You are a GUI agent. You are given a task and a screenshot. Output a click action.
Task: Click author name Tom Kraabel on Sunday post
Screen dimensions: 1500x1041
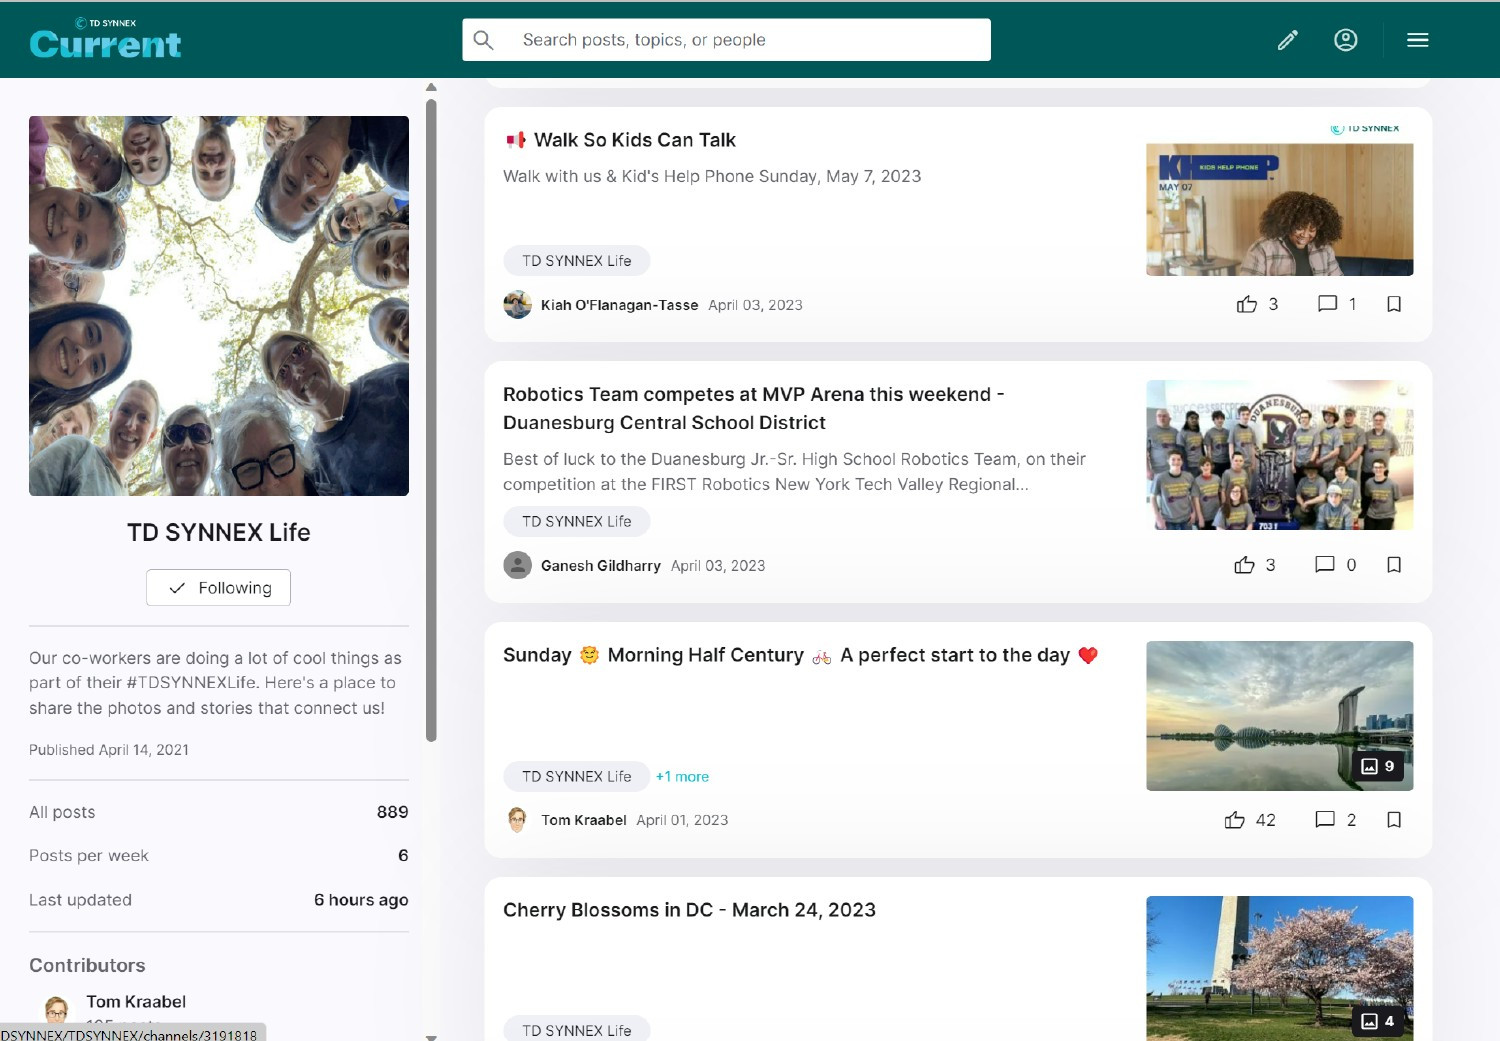click(584, 820)
